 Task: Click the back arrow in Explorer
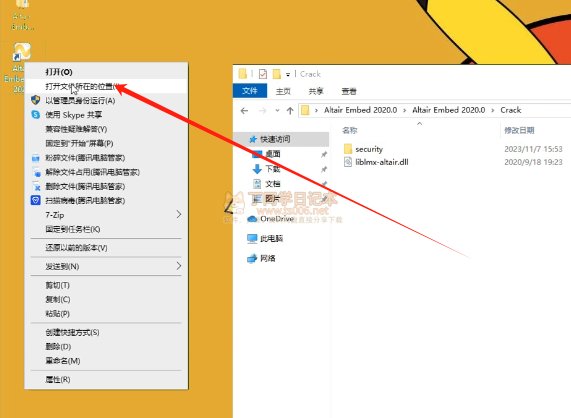pos(244,110)
